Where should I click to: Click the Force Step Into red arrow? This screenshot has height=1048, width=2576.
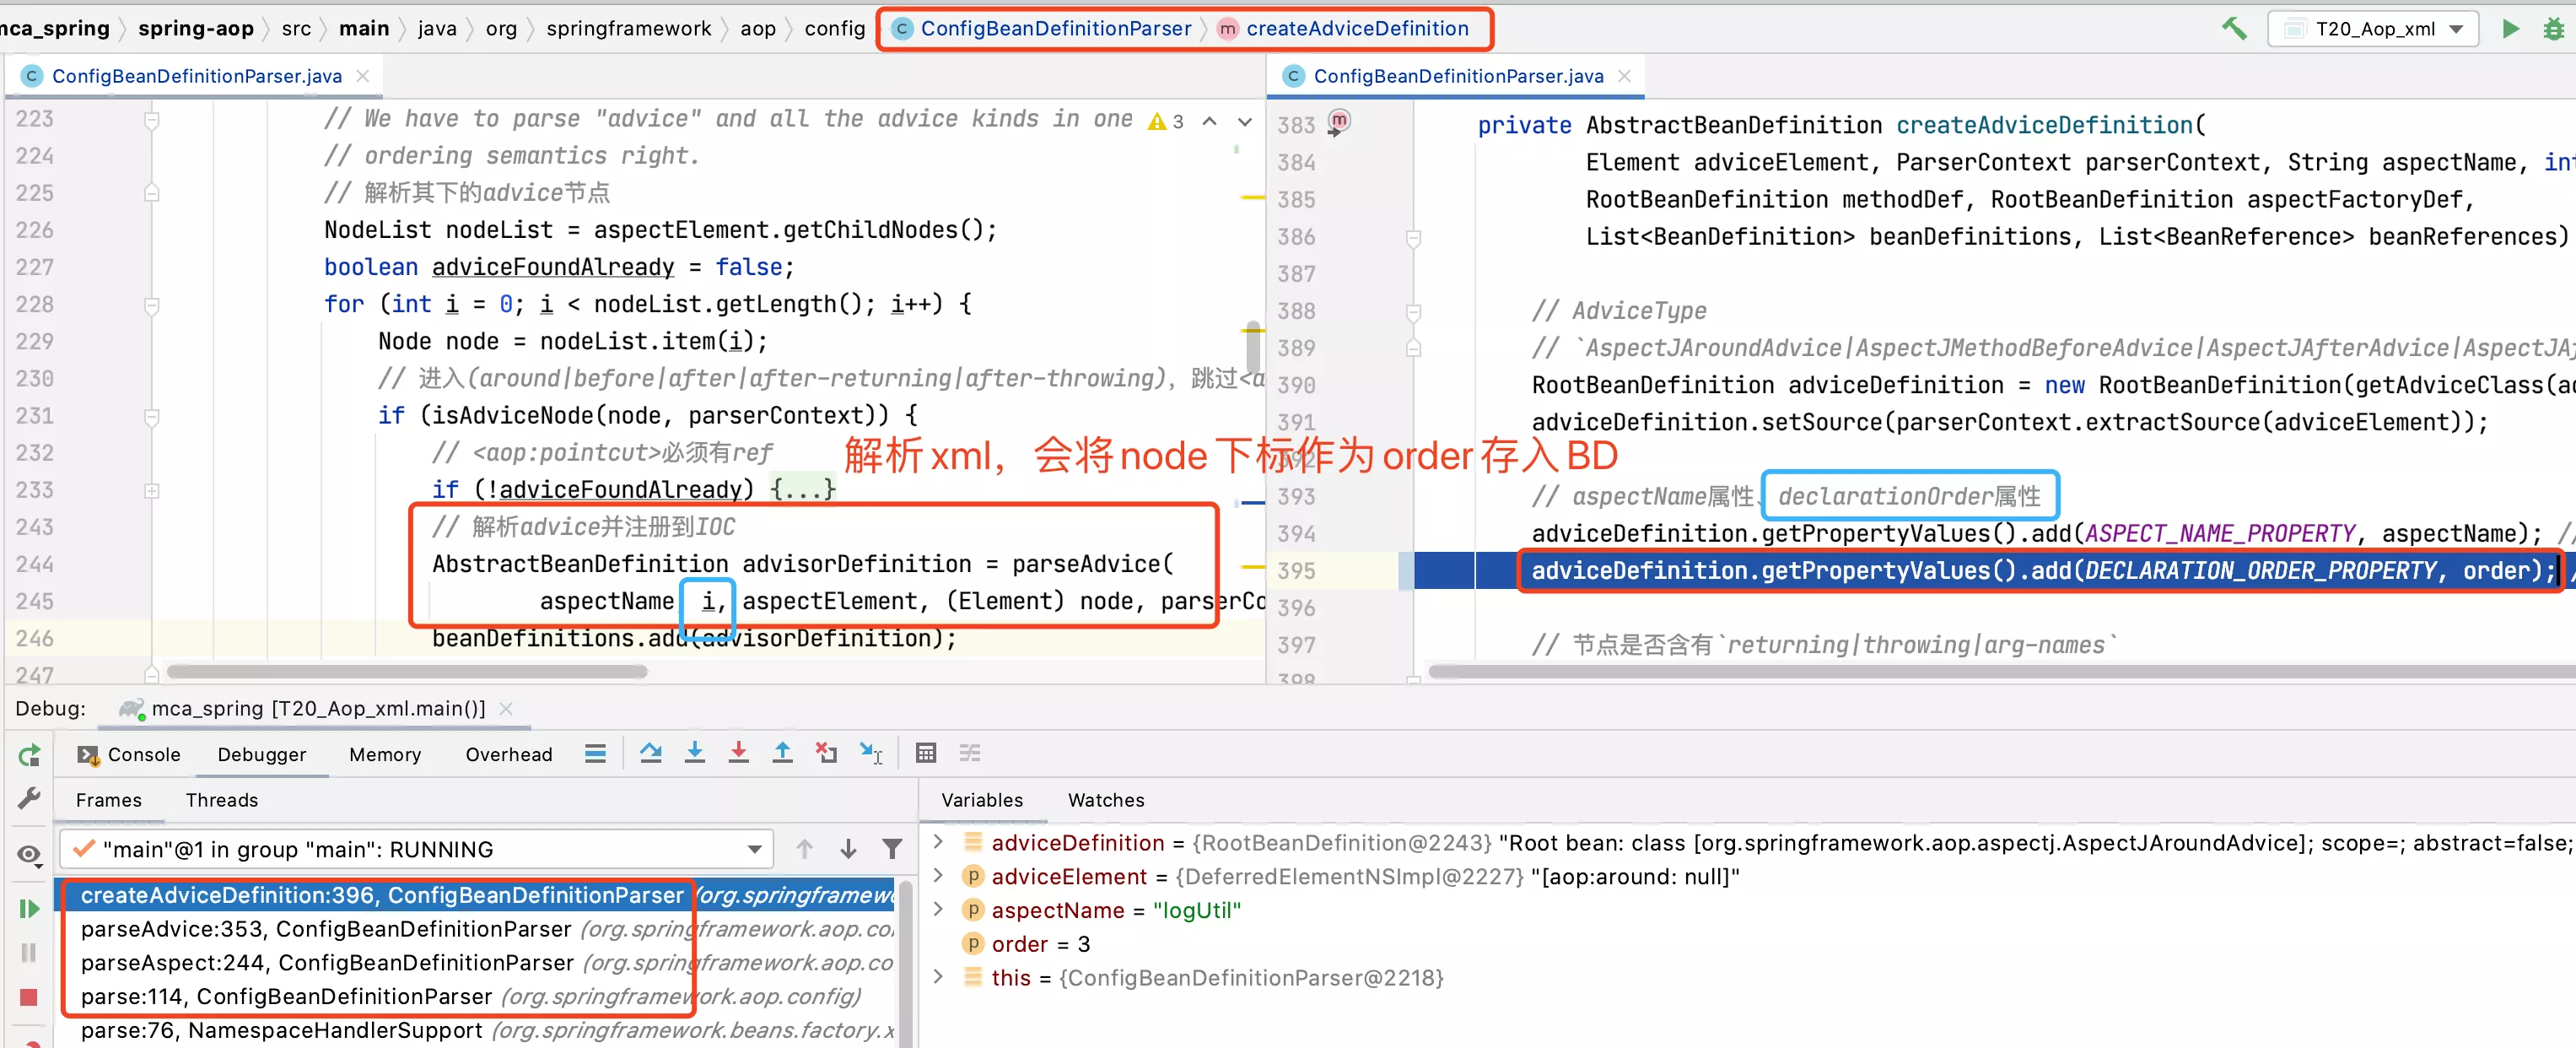738,753
